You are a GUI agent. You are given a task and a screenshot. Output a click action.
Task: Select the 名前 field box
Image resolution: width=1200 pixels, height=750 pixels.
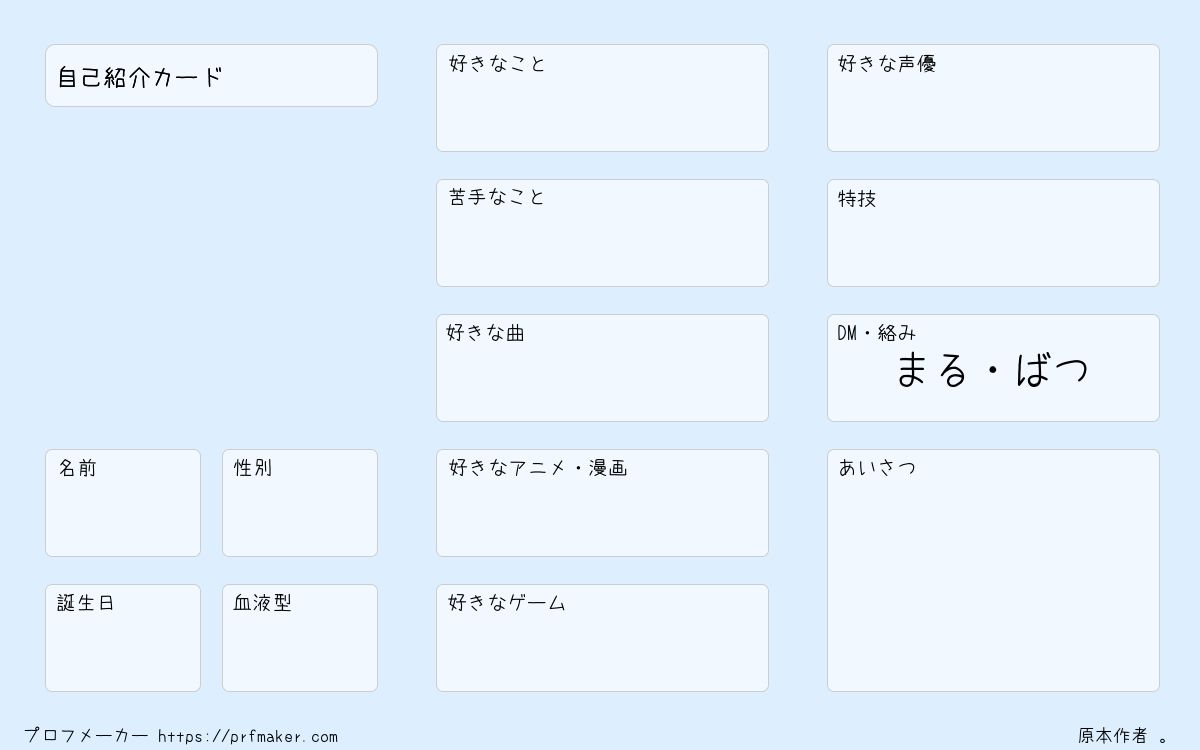click(x=123, y=503)
